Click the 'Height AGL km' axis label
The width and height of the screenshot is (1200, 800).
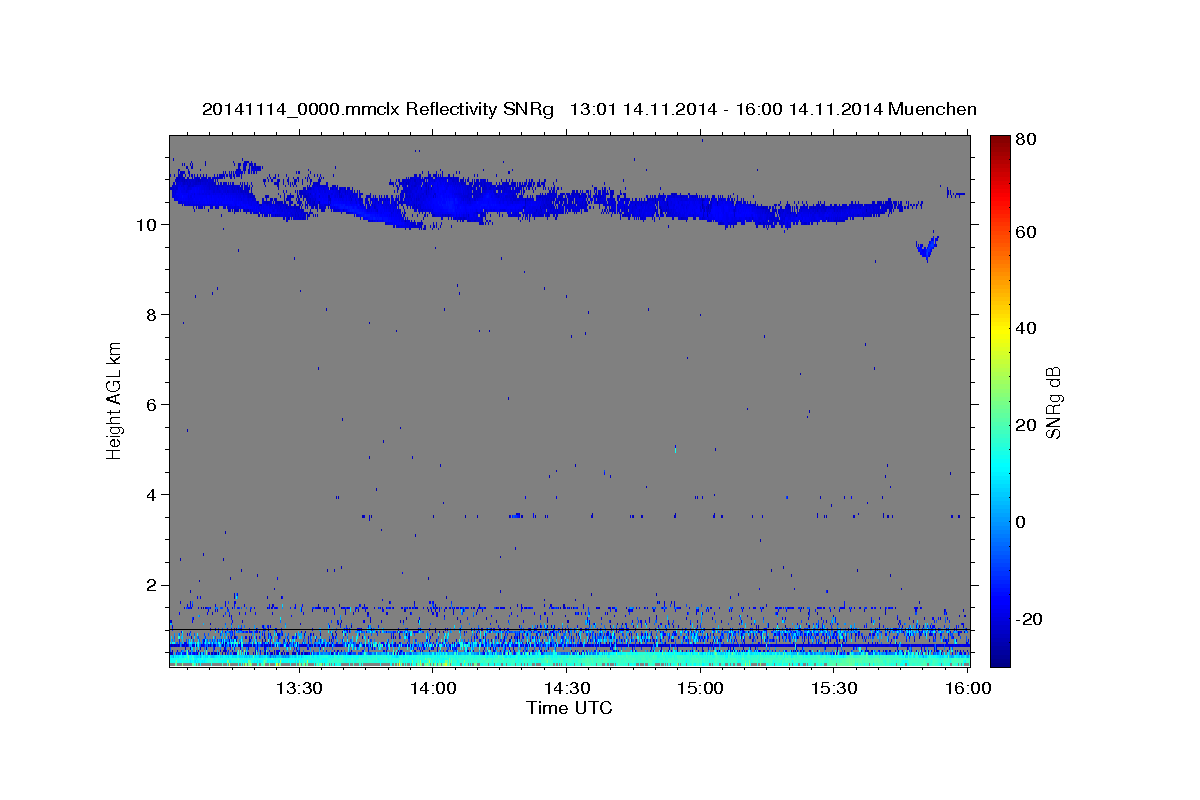(x=115, y=400)
